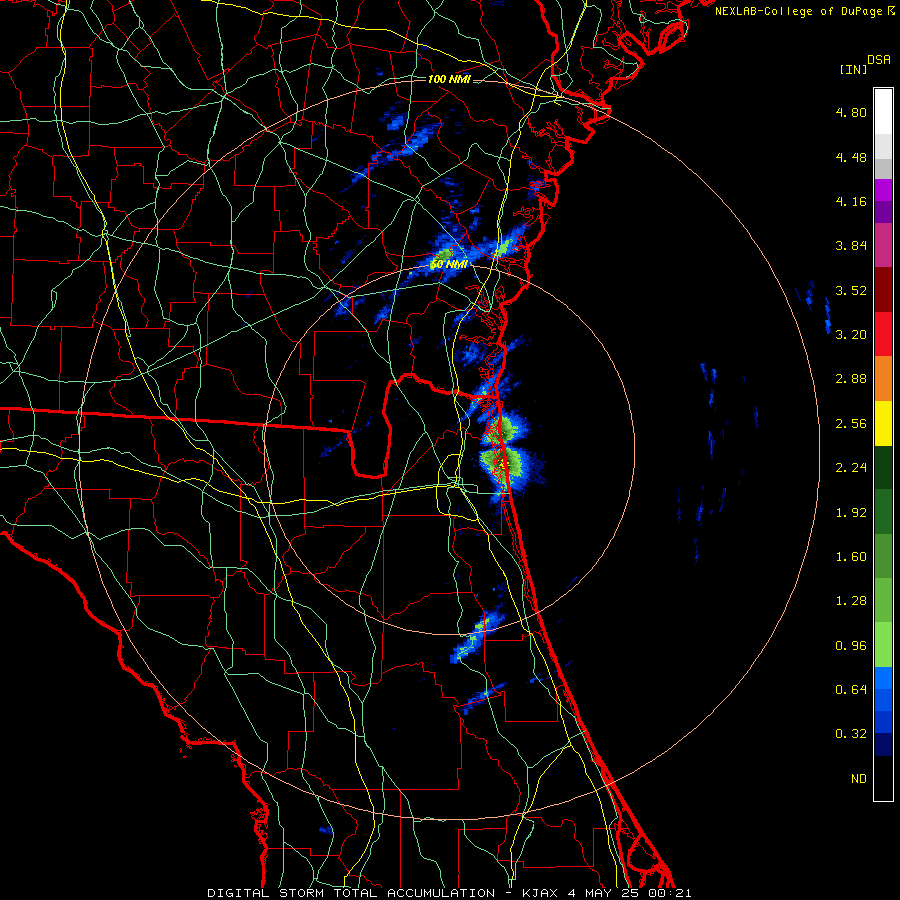This screenshot has height=900, width=900.
Task: Click the 3.20 legend value
Action: click(851, 335)
